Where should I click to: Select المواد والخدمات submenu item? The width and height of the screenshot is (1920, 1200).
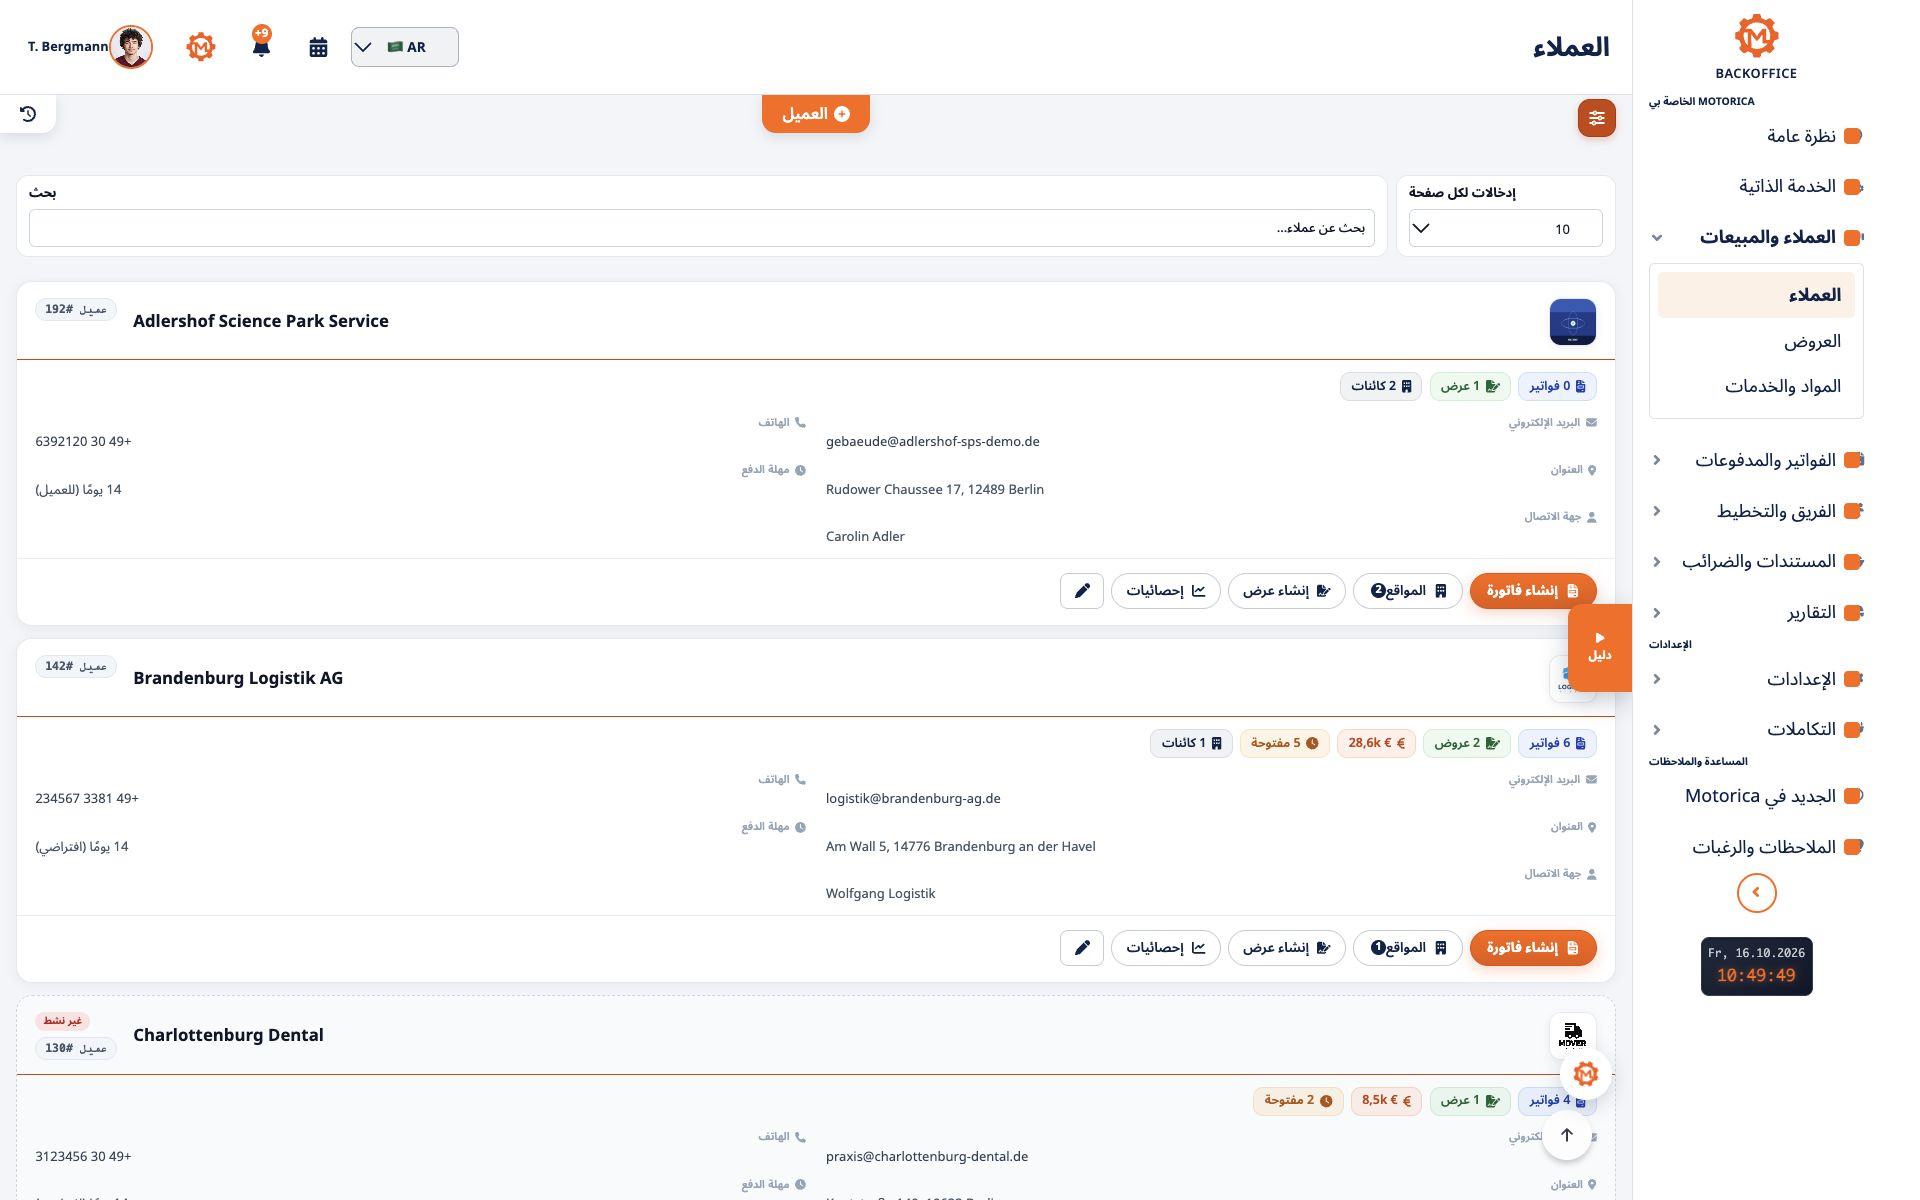point(1756,386)
